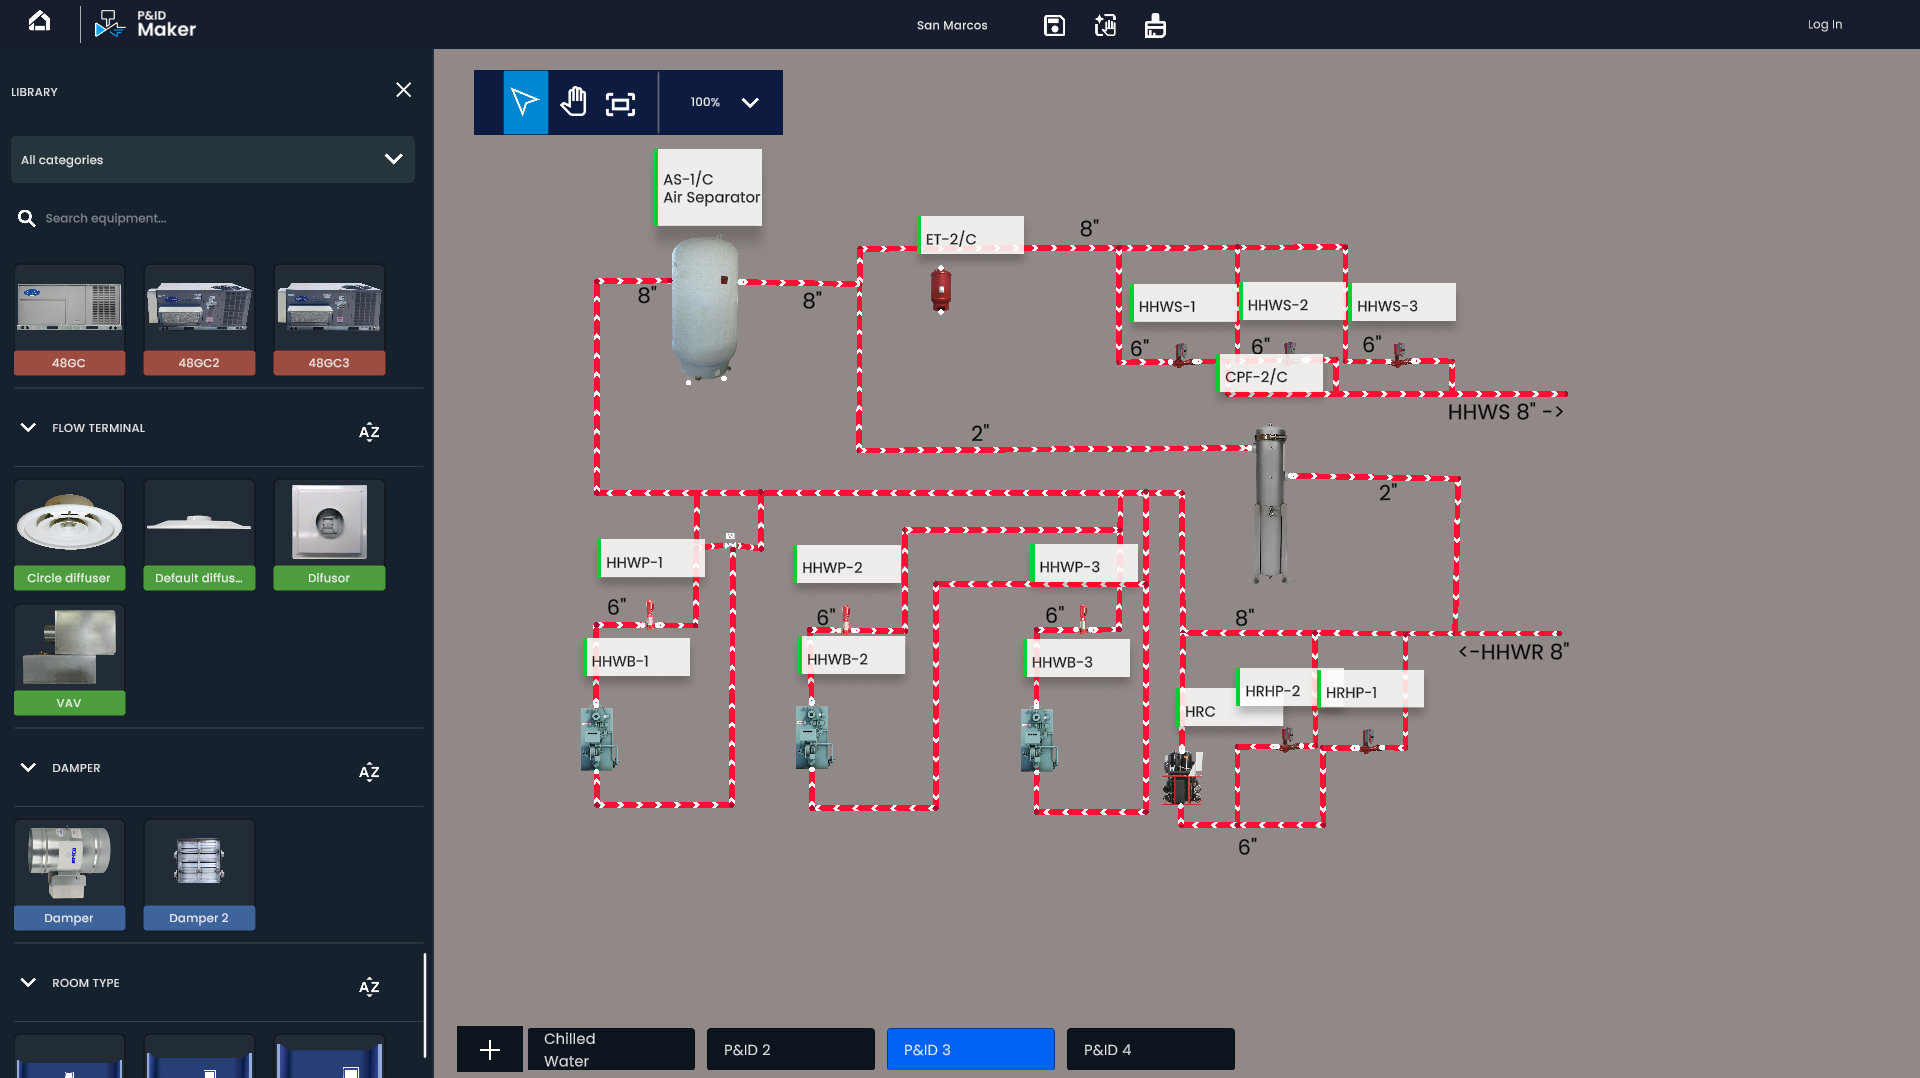Click the export/import icon beside save
1920x1078 pixels.
[x=1105, y=25]
